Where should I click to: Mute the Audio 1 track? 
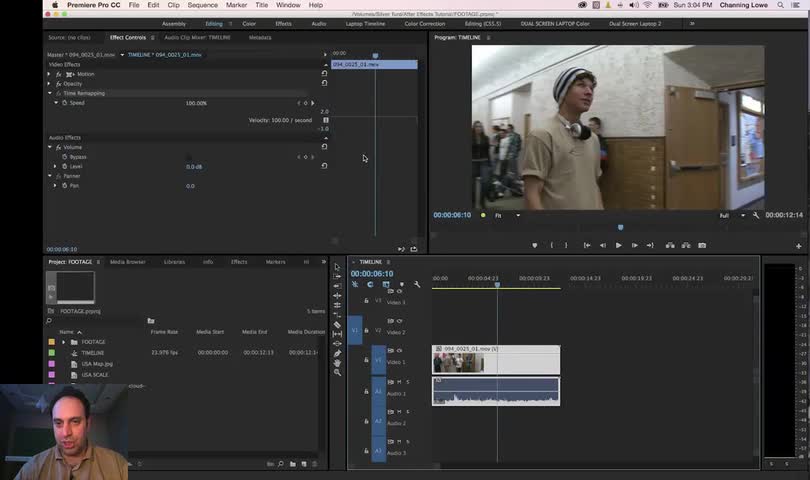(x=399, y=382)
